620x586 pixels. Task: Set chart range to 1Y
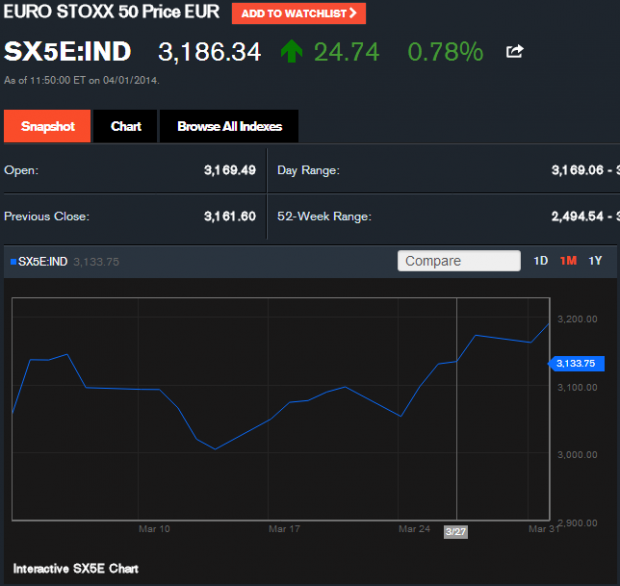tap(595, 261)
